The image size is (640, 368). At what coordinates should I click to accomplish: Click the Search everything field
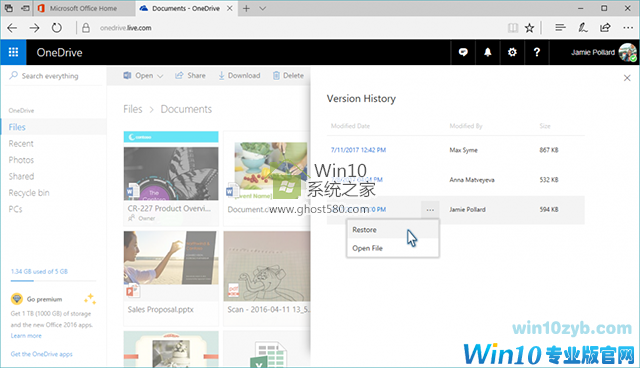[x=54, y=76]
